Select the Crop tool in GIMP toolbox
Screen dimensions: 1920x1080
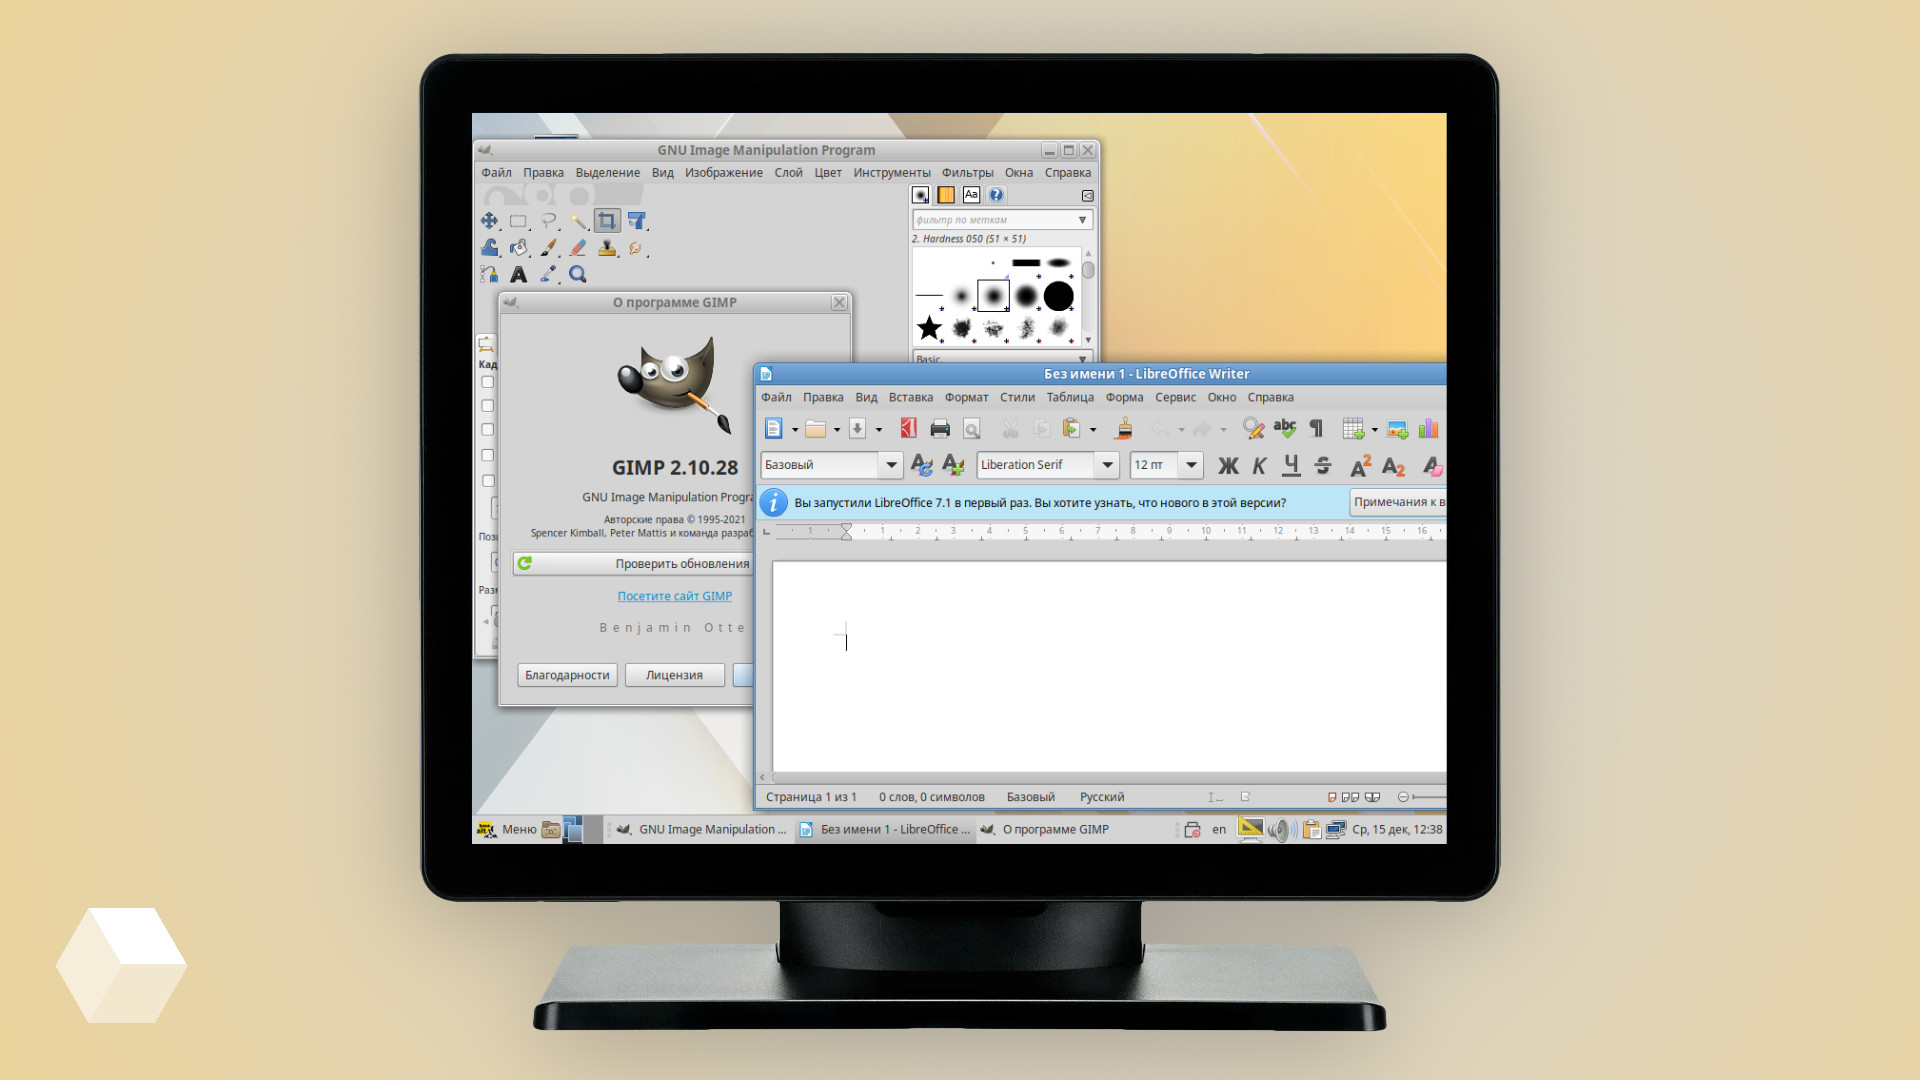(x=607, y=221)
